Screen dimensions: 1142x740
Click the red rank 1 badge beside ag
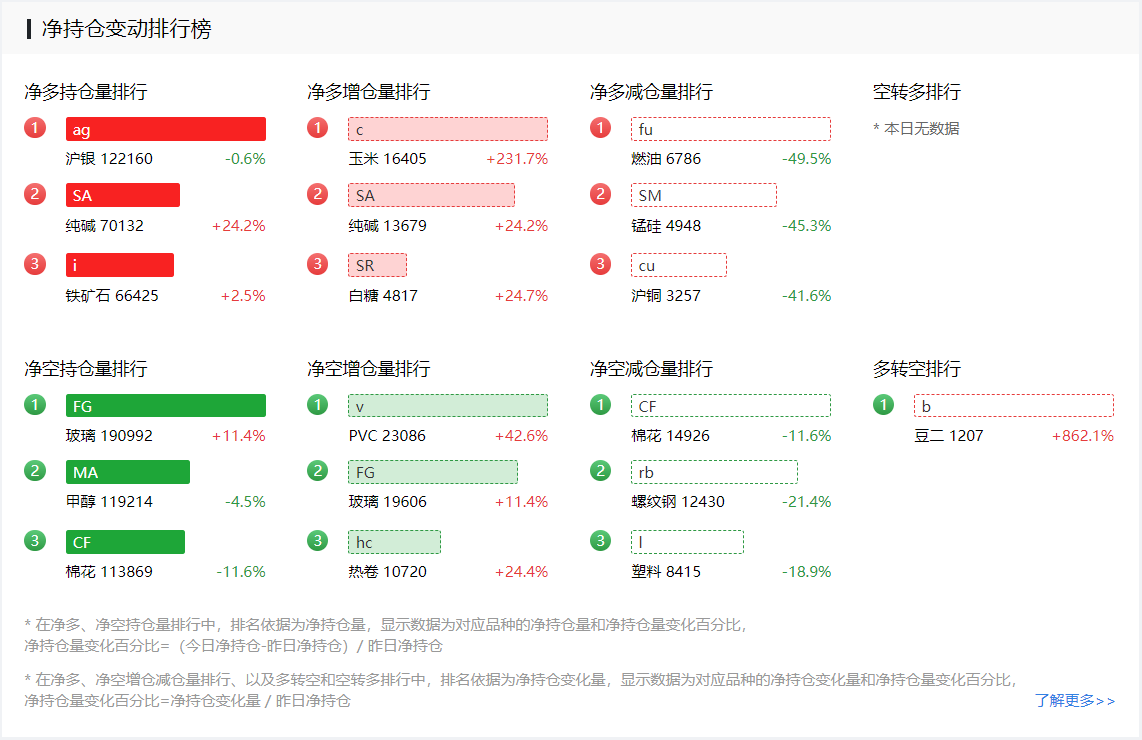click(x=36, y=128)
